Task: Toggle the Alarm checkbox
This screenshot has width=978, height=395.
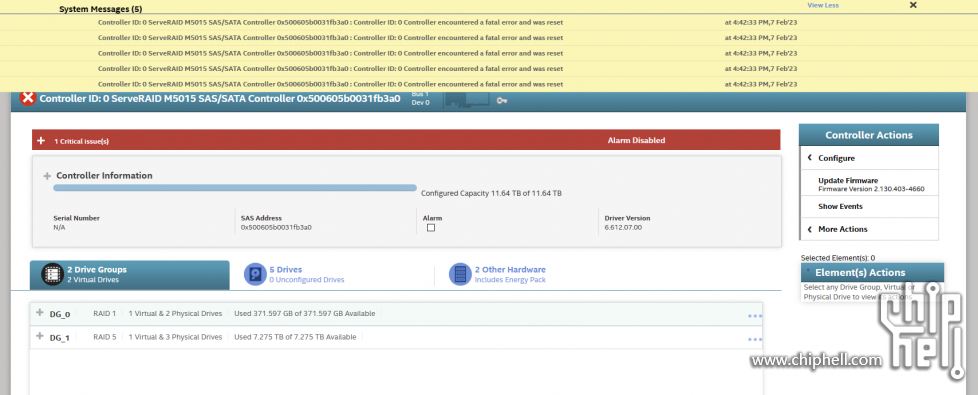Action: point(430,228)
